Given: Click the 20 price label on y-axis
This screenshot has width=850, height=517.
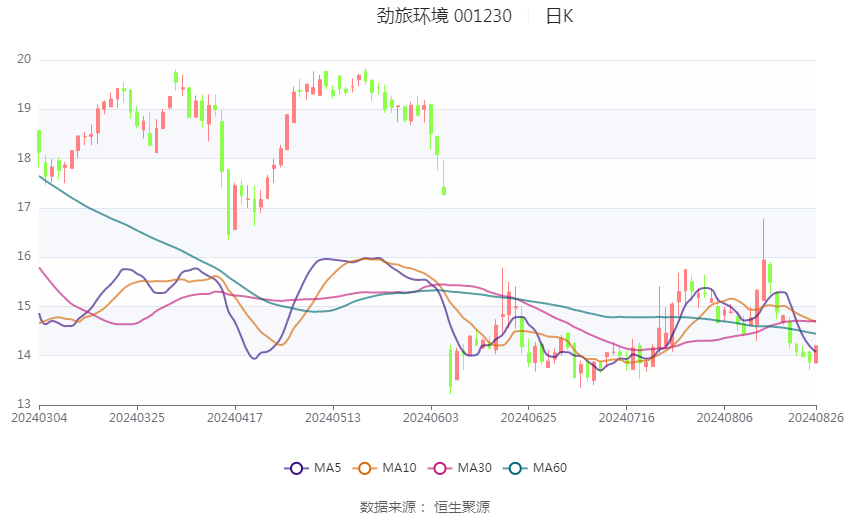Looking at the screenshot, I should tap(24, 59).
